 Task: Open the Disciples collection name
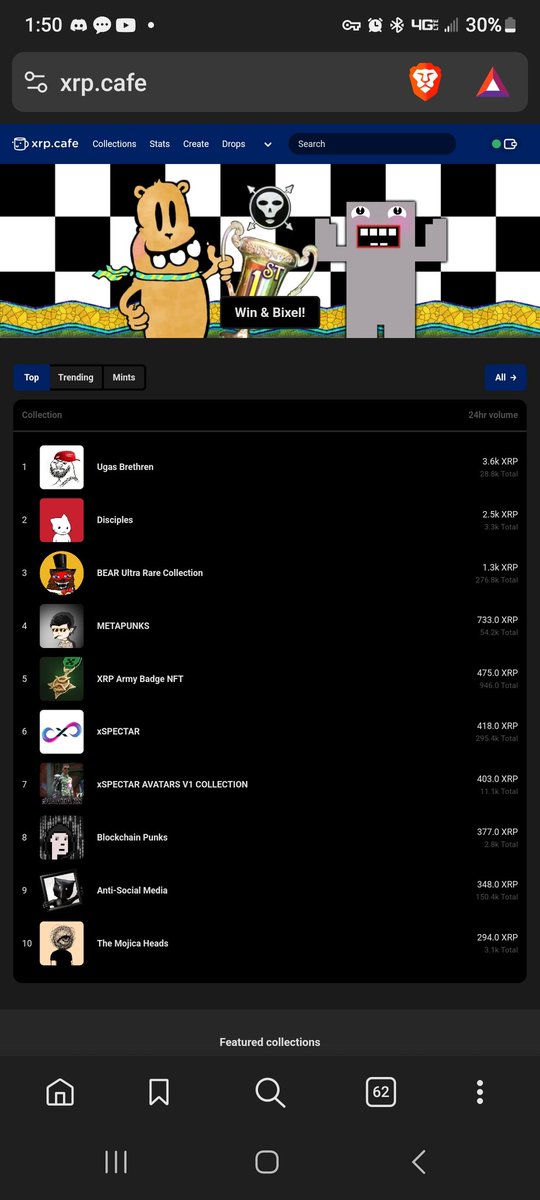(x=115, y=520)
